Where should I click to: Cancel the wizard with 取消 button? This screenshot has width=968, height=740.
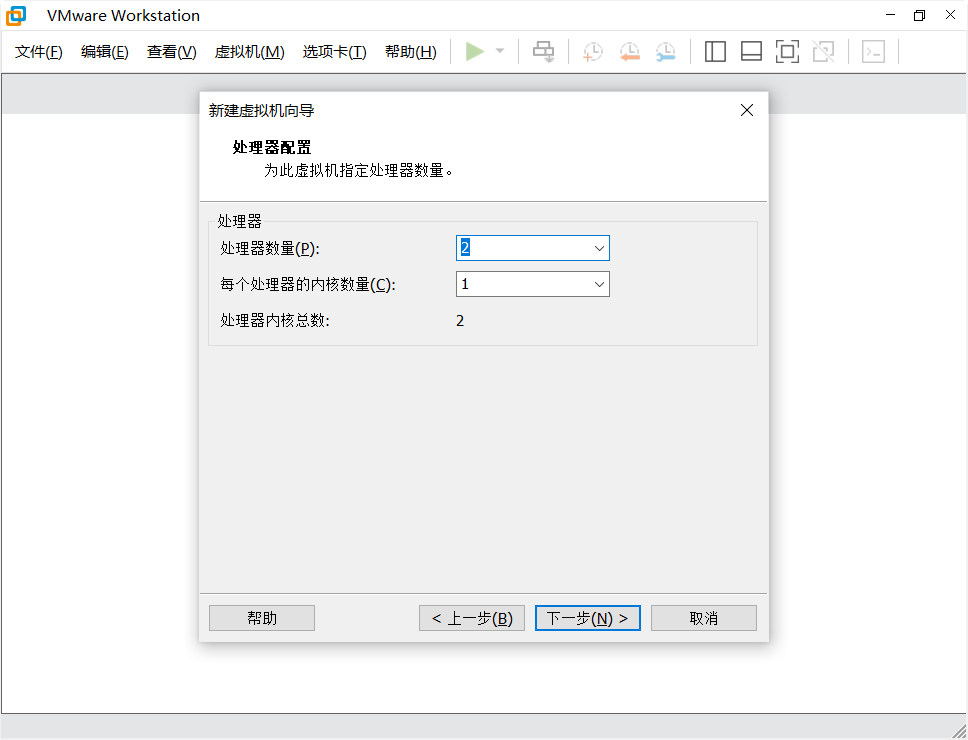pyautogui.click(x=704, y=618)
